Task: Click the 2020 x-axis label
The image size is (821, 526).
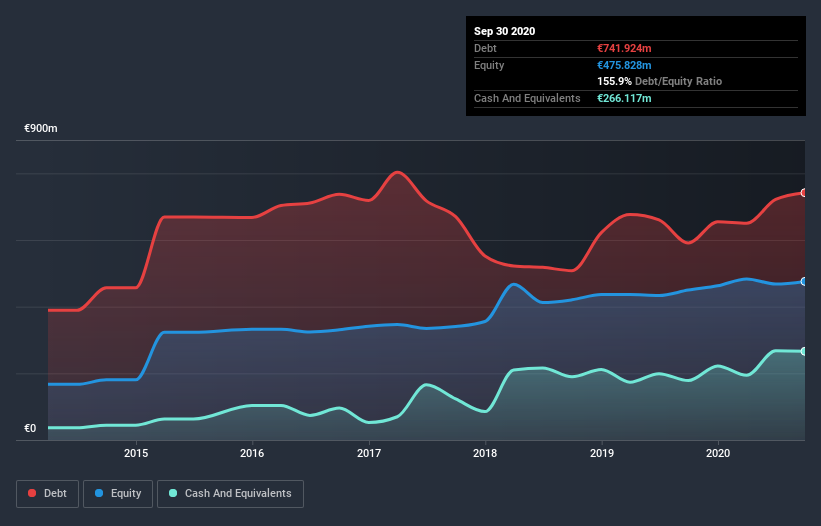Action: (x=718, y=453)
